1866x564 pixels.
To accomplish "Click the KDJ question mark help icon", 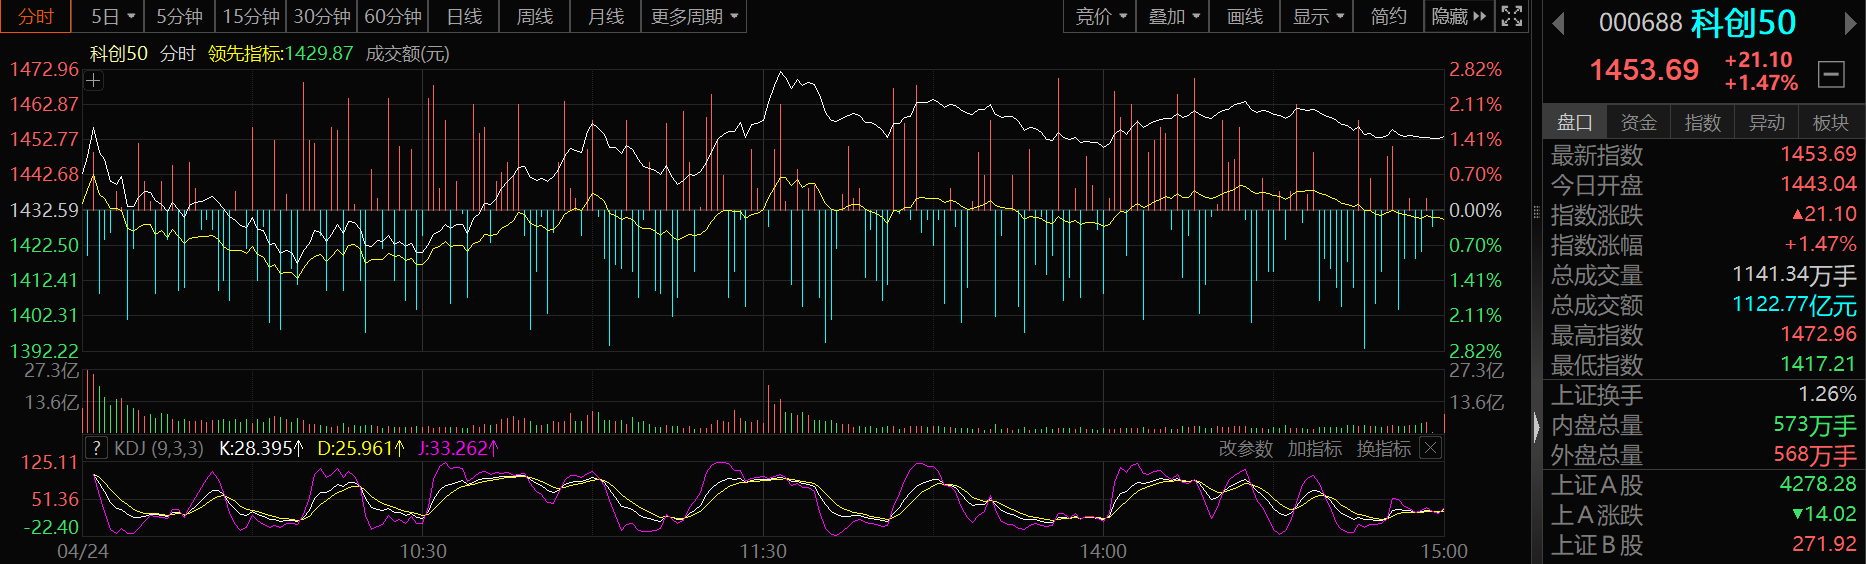I will tap(96, 448).
